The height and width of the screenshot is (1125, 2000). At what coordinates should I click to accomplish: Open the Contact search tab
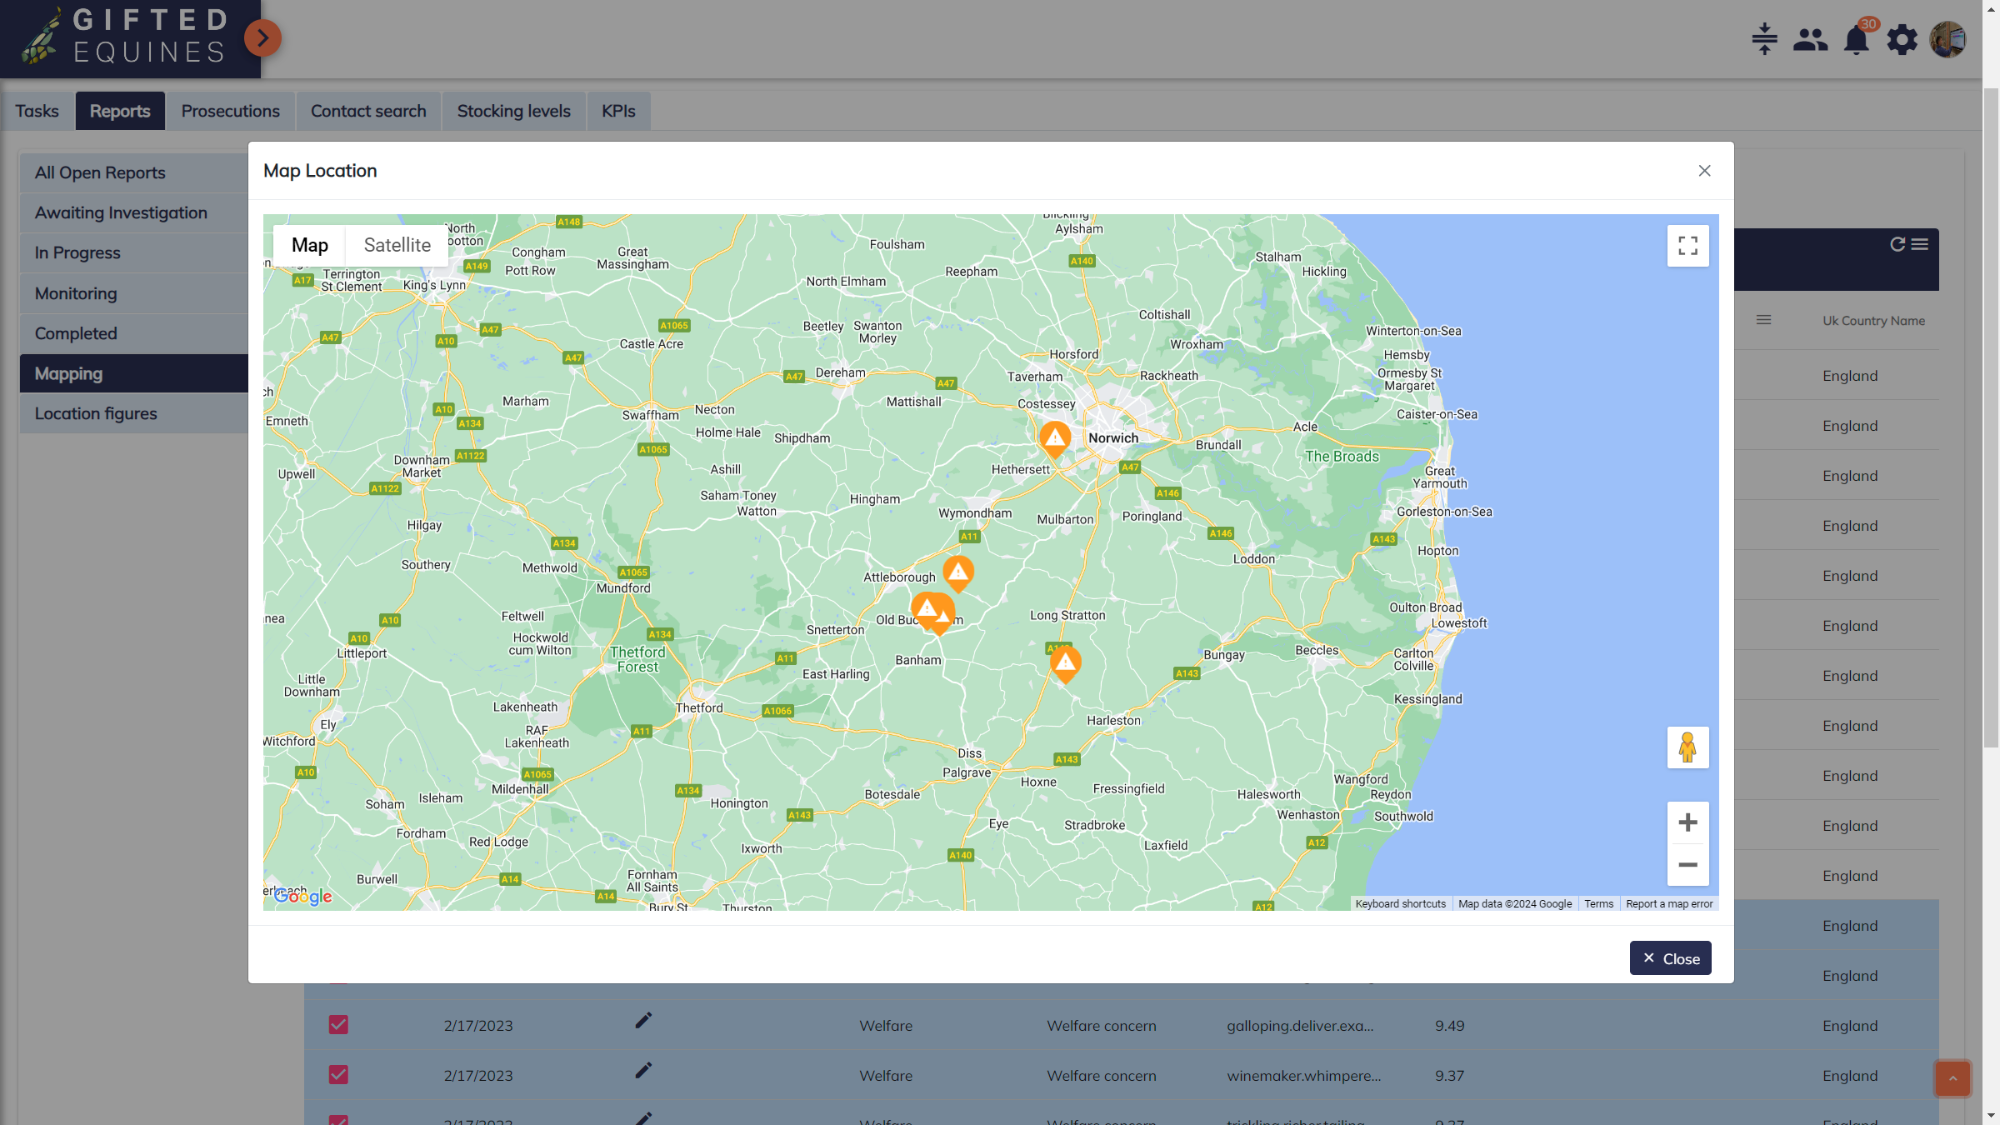coord(368,111)
